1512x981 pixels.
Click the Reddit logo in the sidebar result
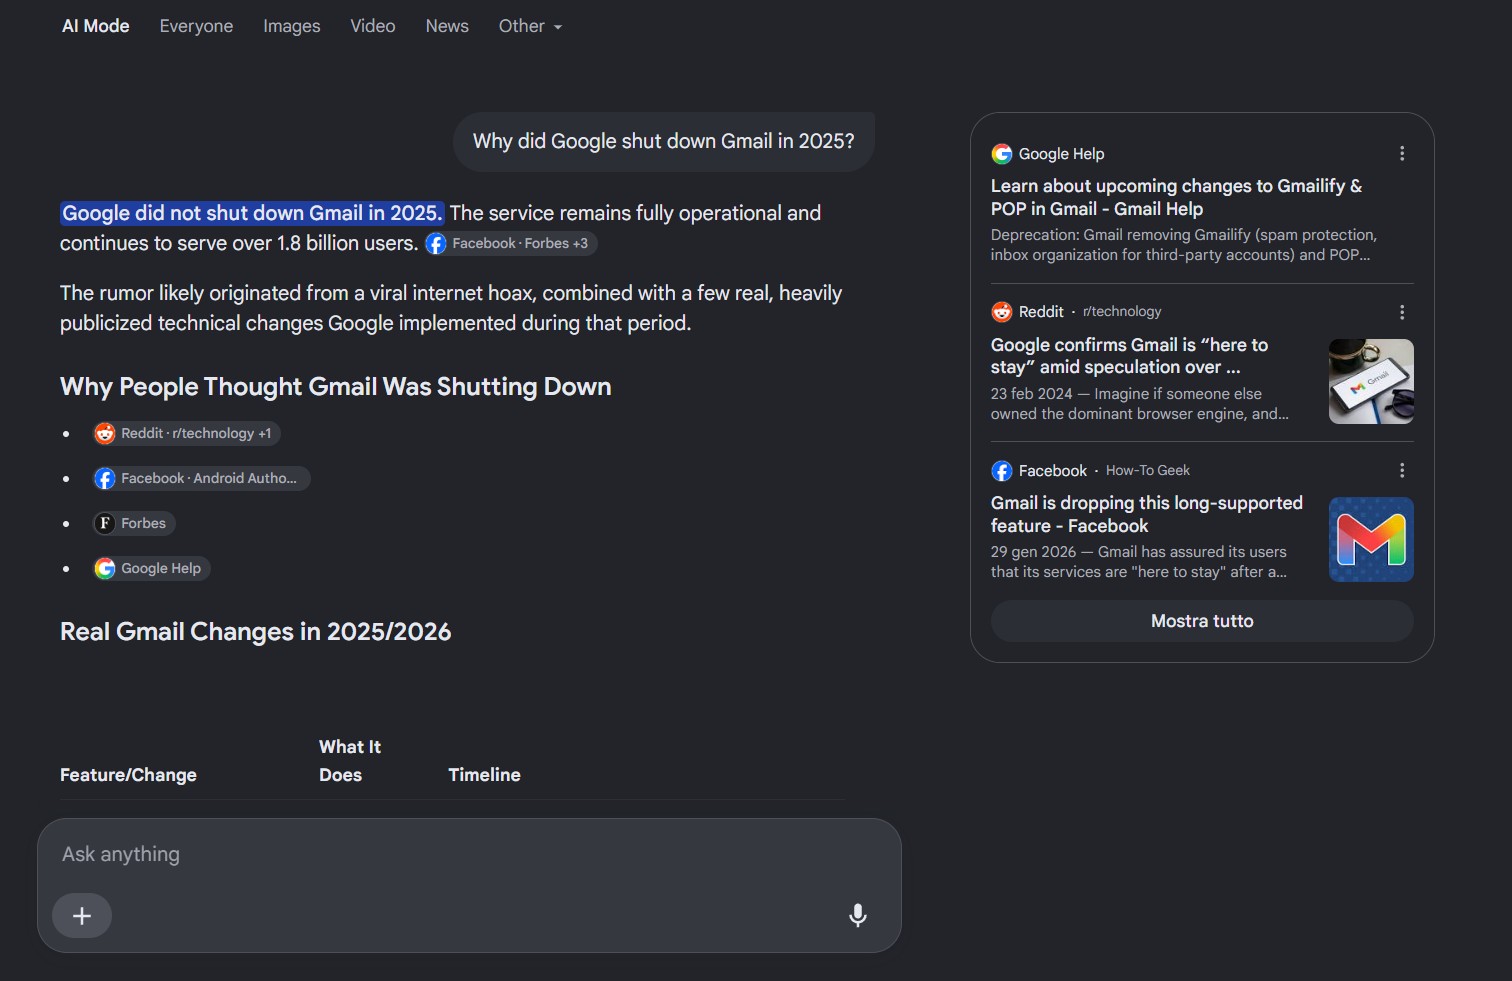click(x=1001, y=312)
